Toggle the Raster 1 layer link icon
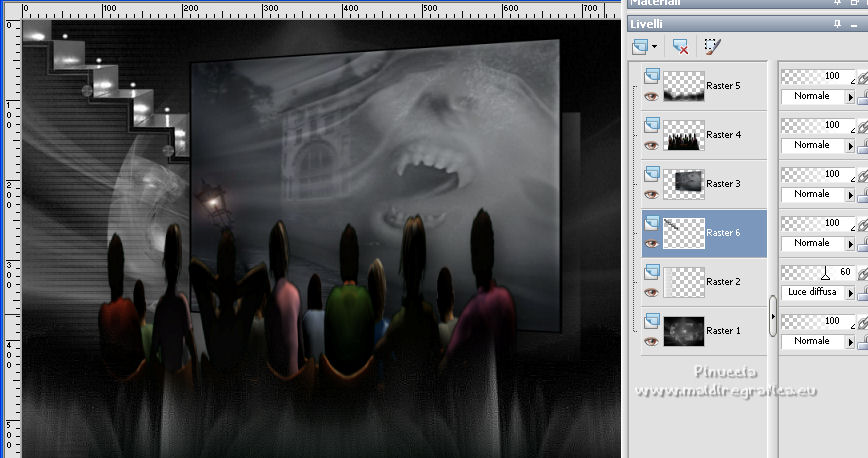868x458 pixels. (862, 322)
